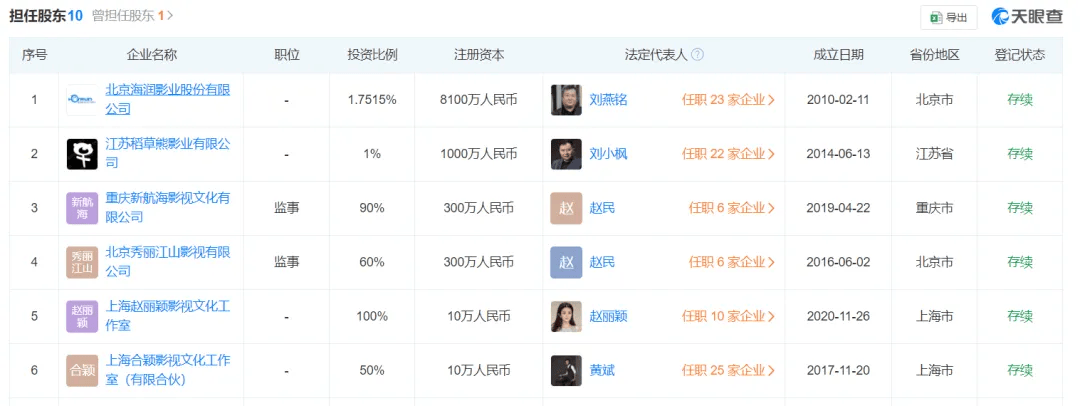Expand 任职 25 家企业 for 黄斌
Image resolution: width=1080 pixels, height=406 pixels.
729,370
